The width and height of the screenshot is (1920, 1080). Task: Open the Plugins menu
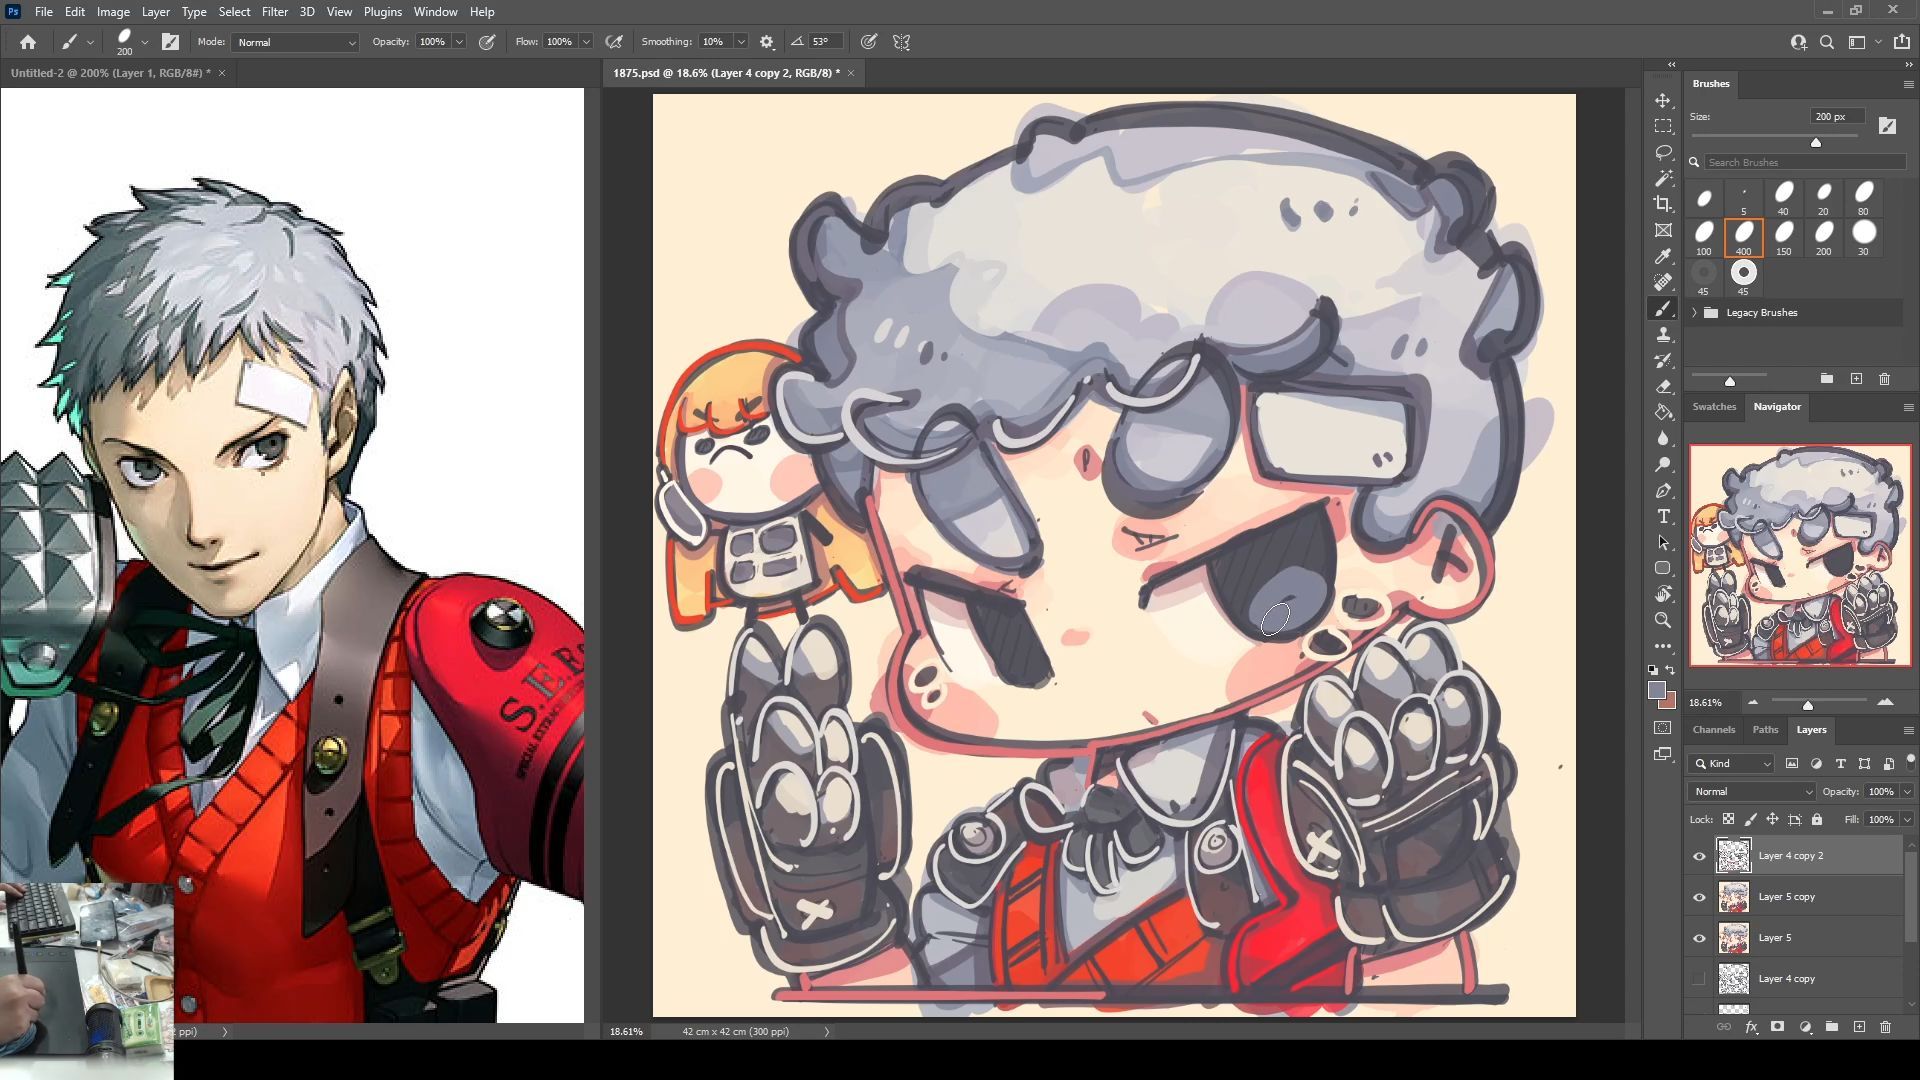pos(382,12)
